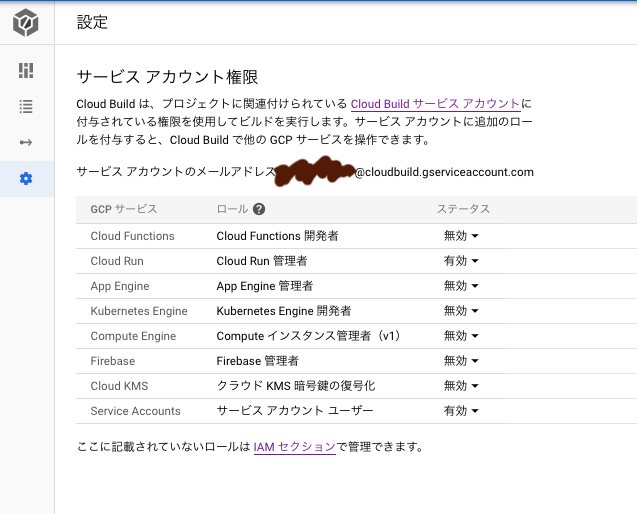Open the Dashboard sidebar icon
This screenshot has width=637, height=514.
(26, 70)
